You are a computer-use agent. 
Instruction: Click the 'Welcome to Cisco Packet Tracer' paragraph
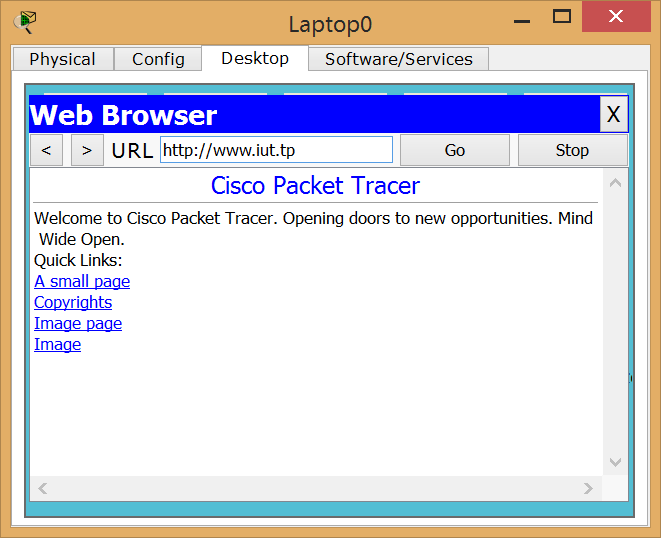[313, 229]
